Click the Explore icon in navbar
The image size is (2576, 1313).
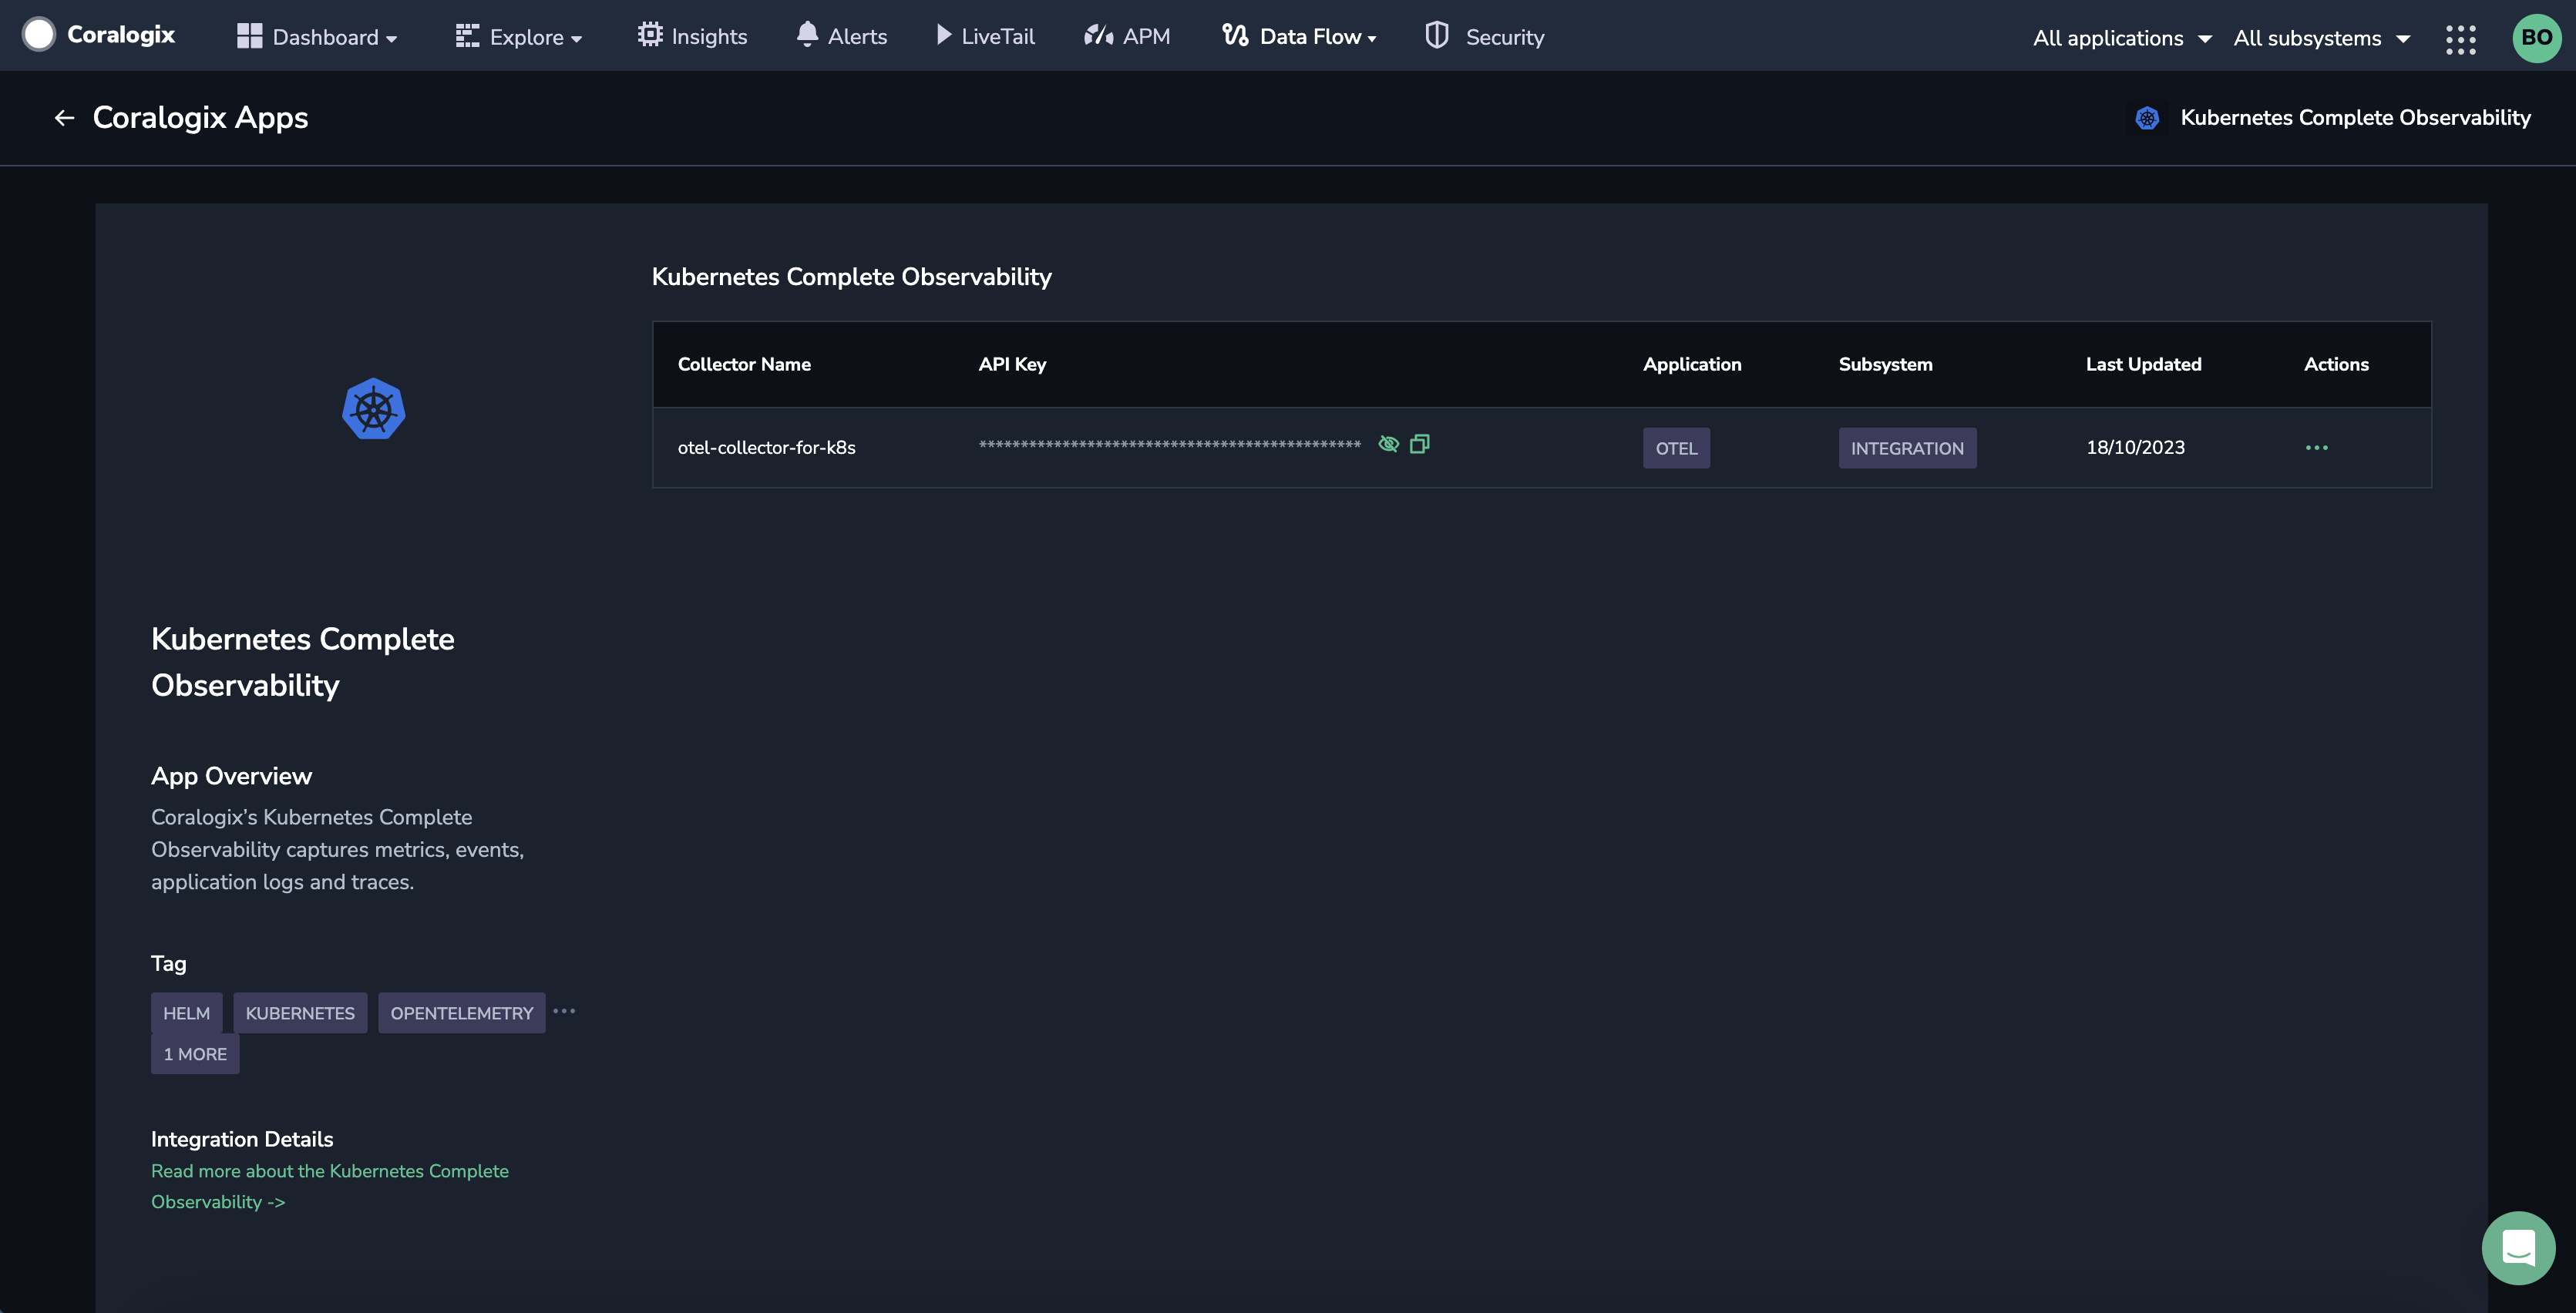[x=467, y=36]
